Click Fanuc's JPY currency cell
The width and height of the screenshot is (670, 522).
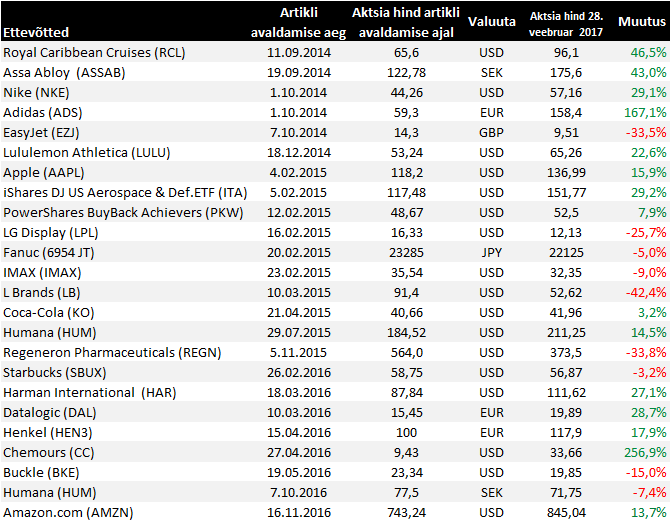tap(492, 252)
